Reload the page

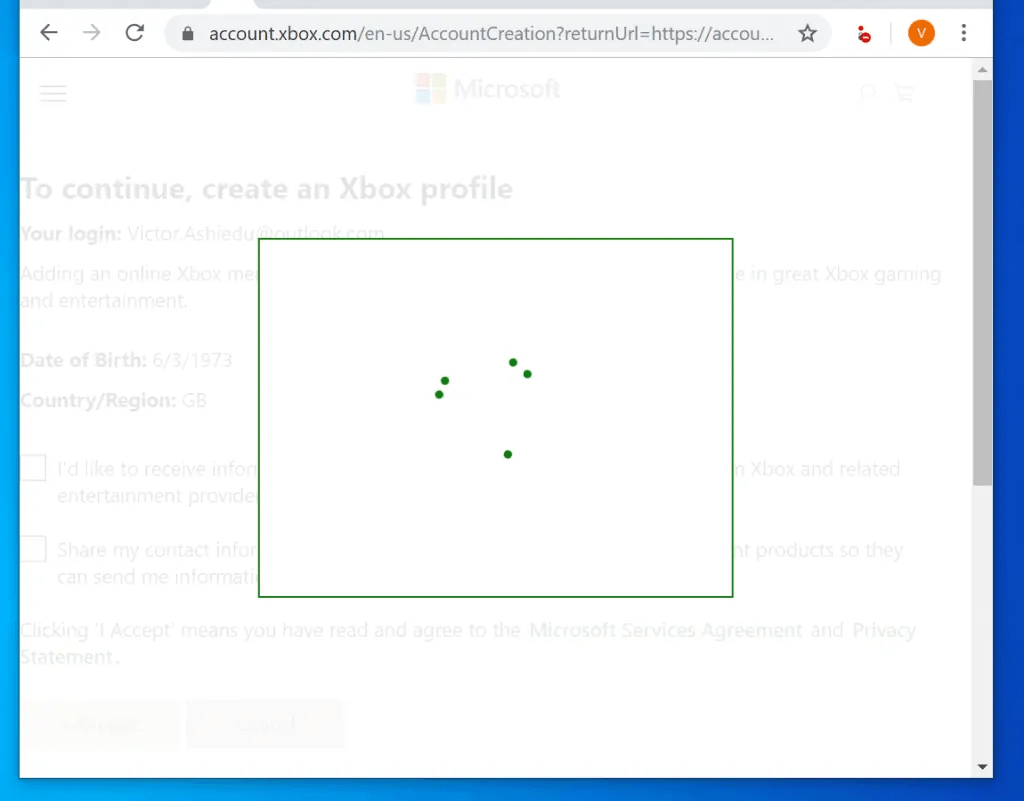point(138,32)
